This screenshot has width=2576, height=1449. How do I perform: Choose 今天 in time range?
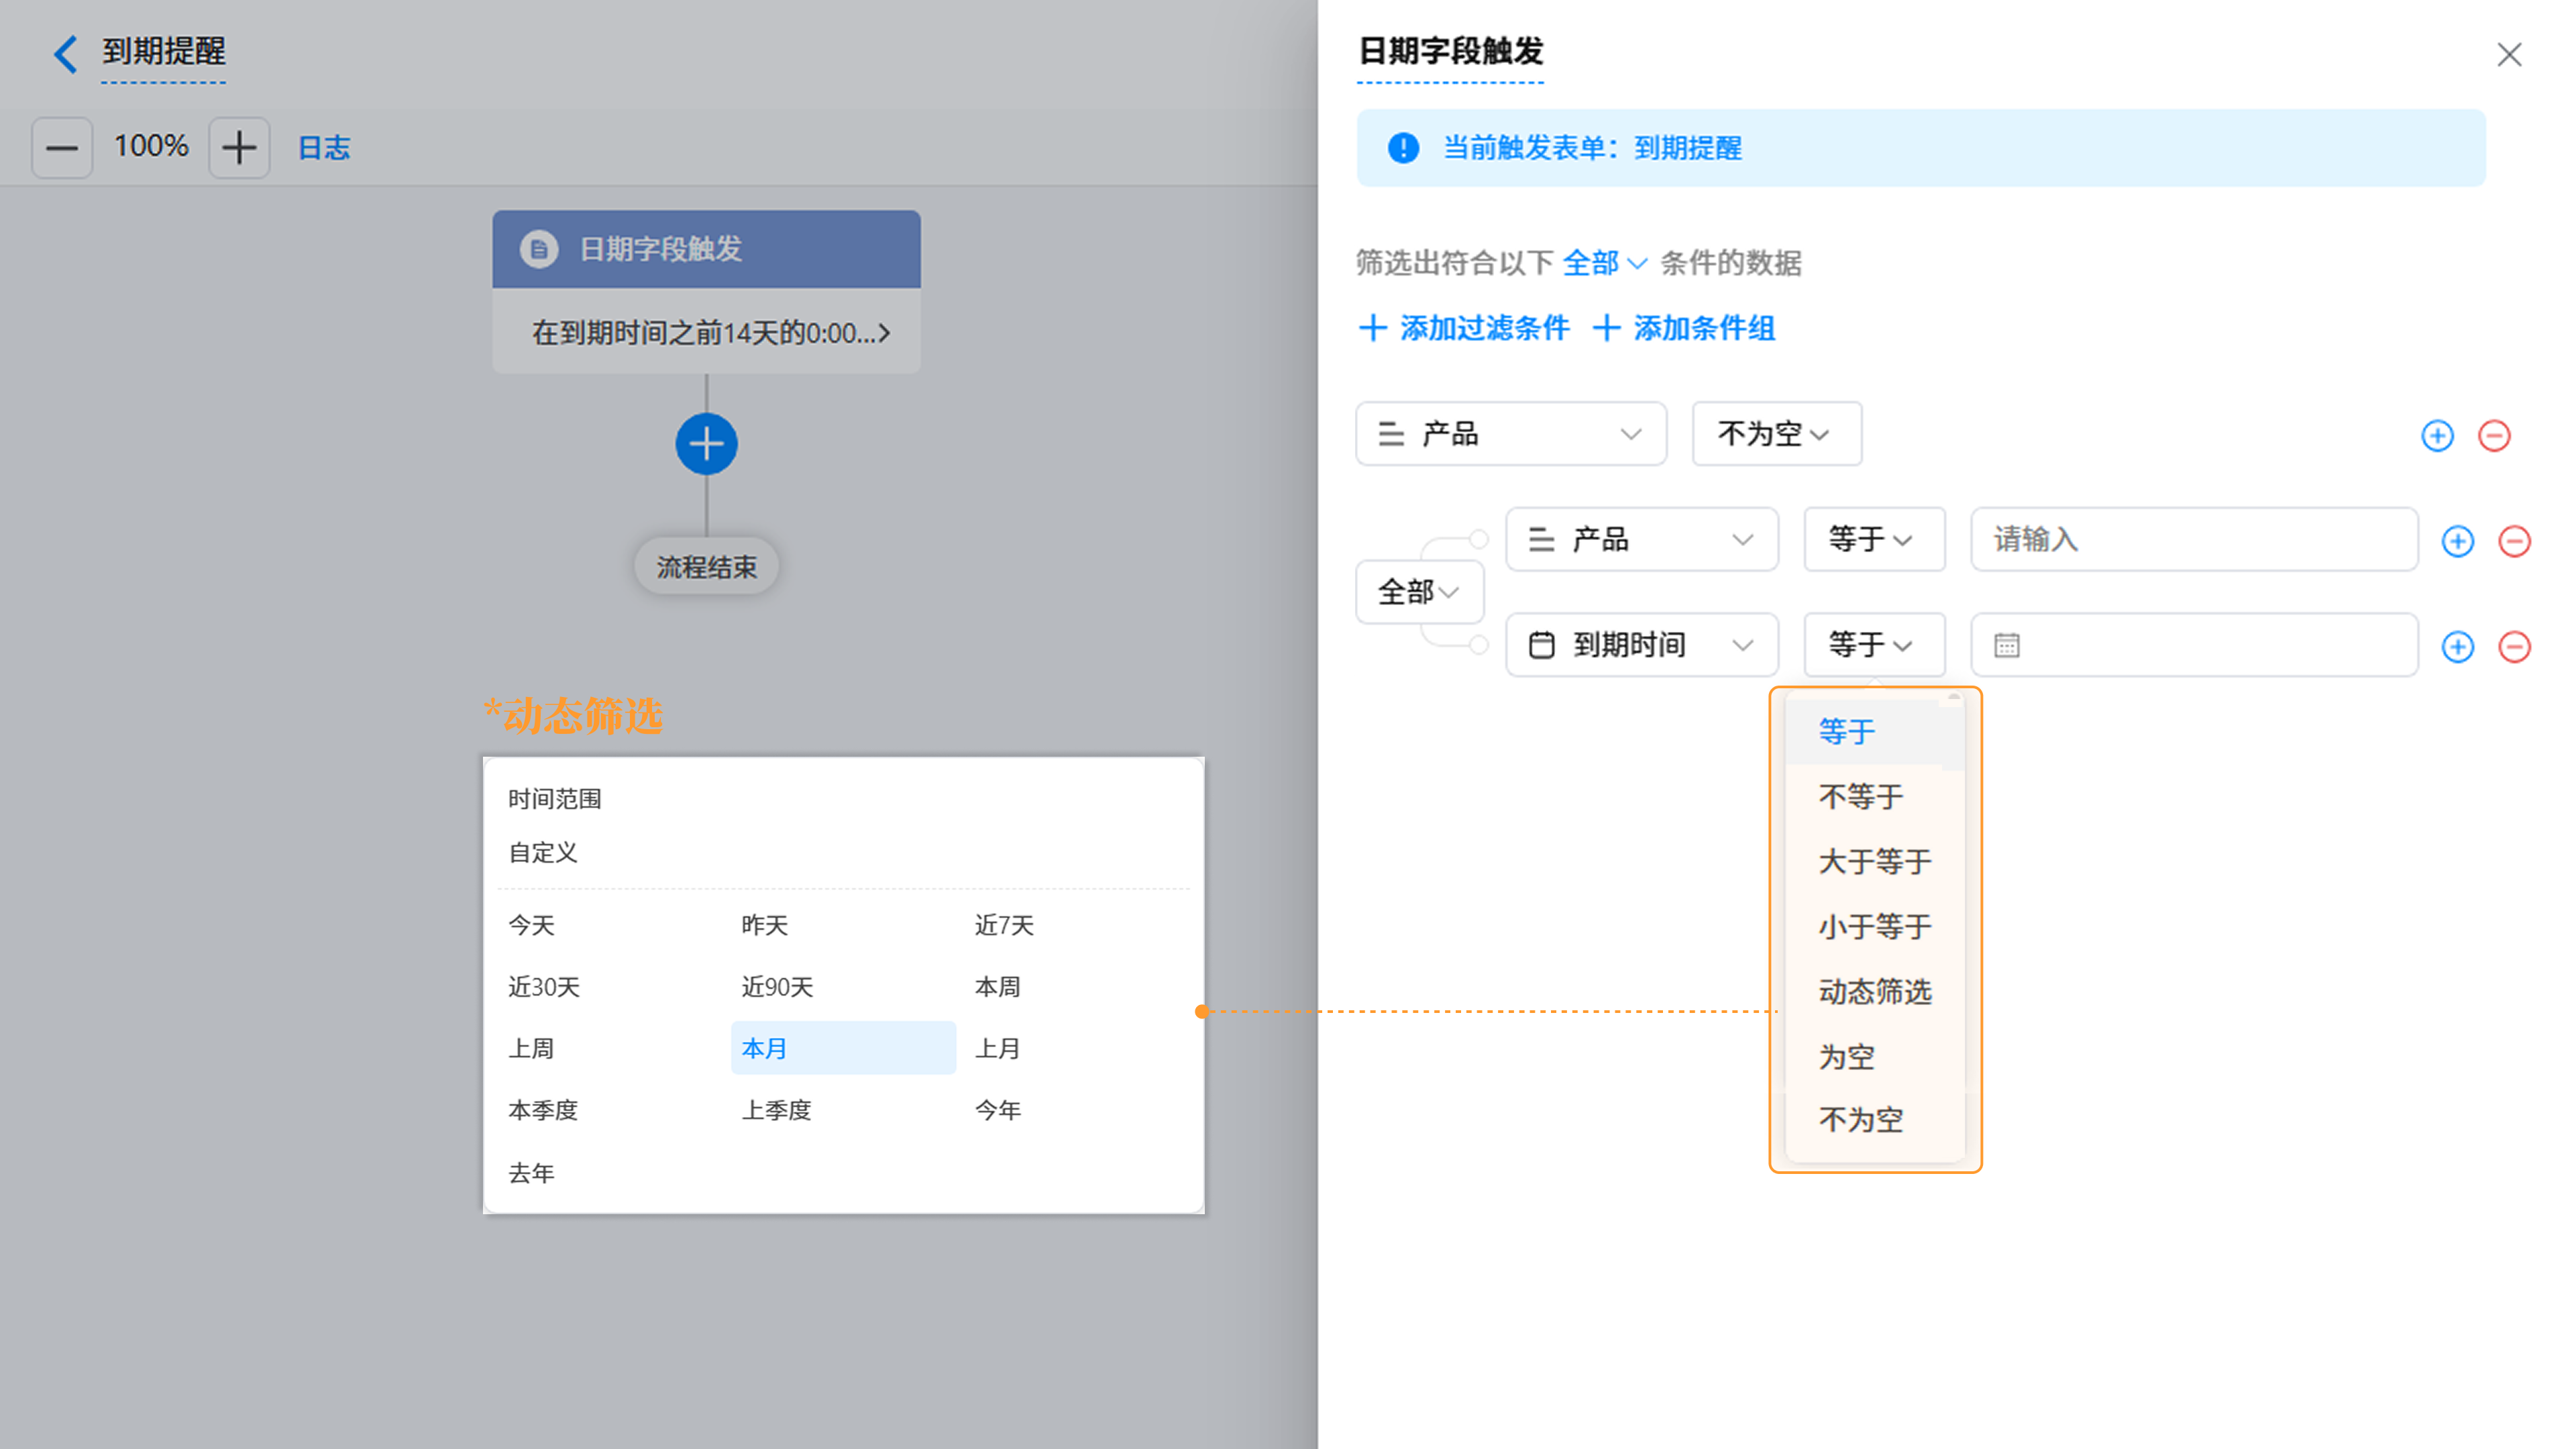tap(531, 925)
